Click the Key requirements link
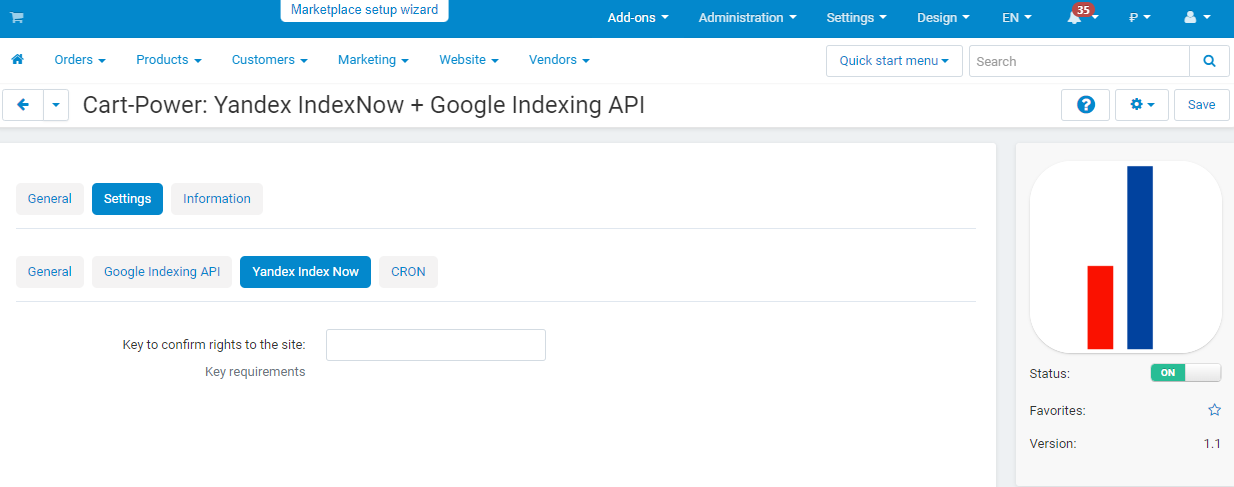1234x487 pixels. [x=255, y=372]
